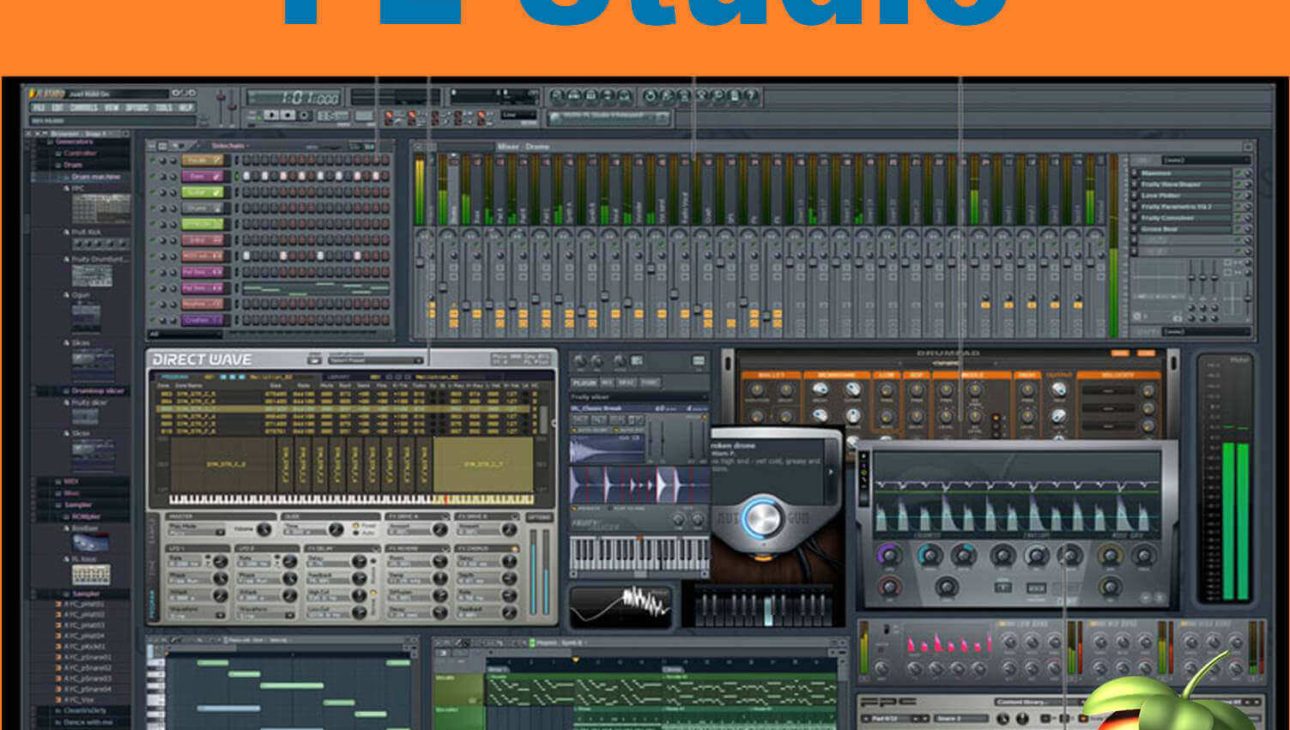Open slot menu arrow beside Maximus
Viewport: 1290px width, 730px height.
click(x=1134, y=173)
